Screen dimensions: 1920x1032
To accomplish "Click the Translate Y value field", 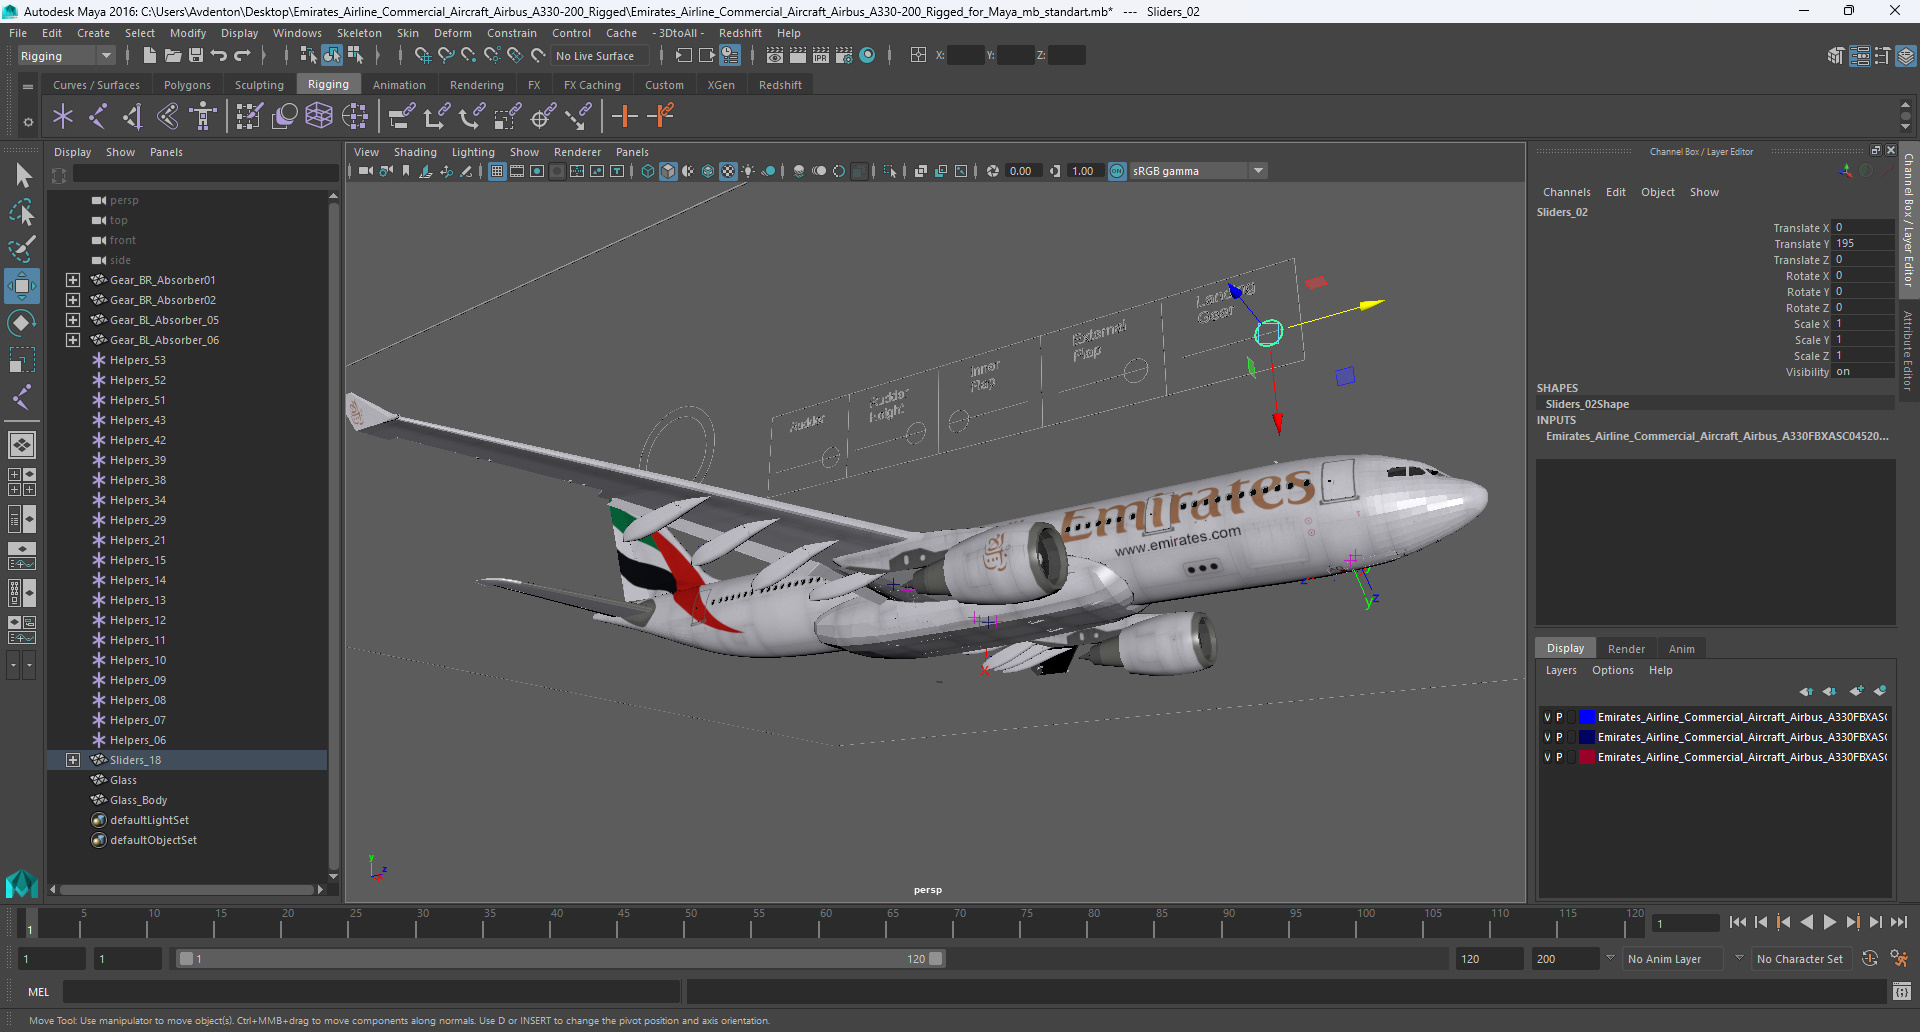I will [x=1863, y=243].
